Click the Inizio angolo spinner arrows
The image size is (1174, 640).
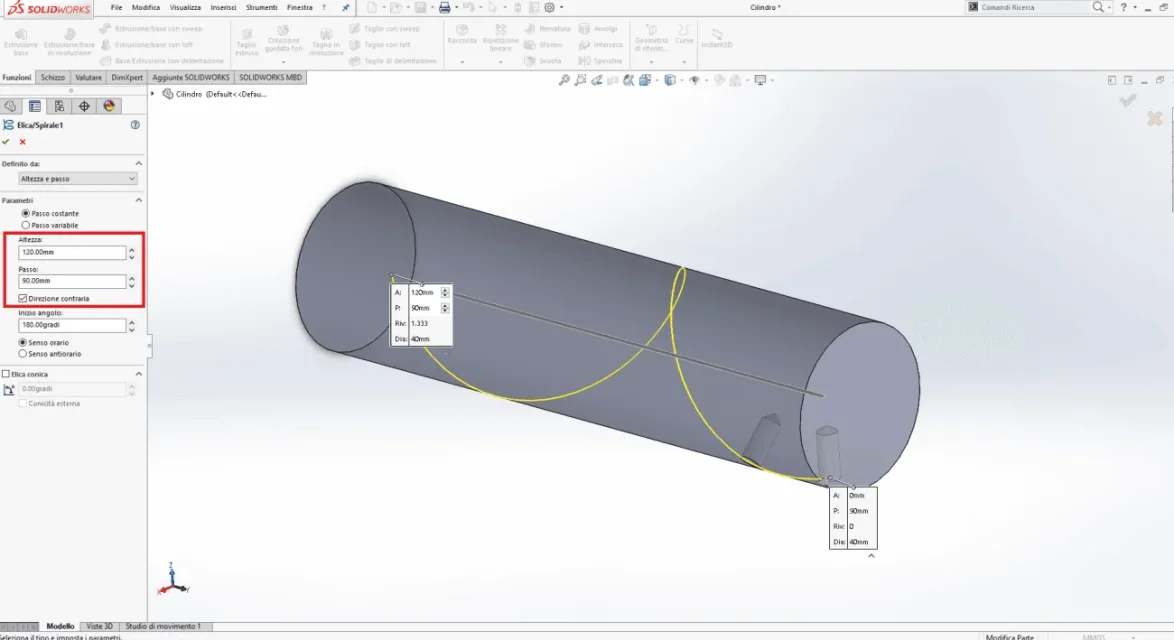[x=132, y=326]
